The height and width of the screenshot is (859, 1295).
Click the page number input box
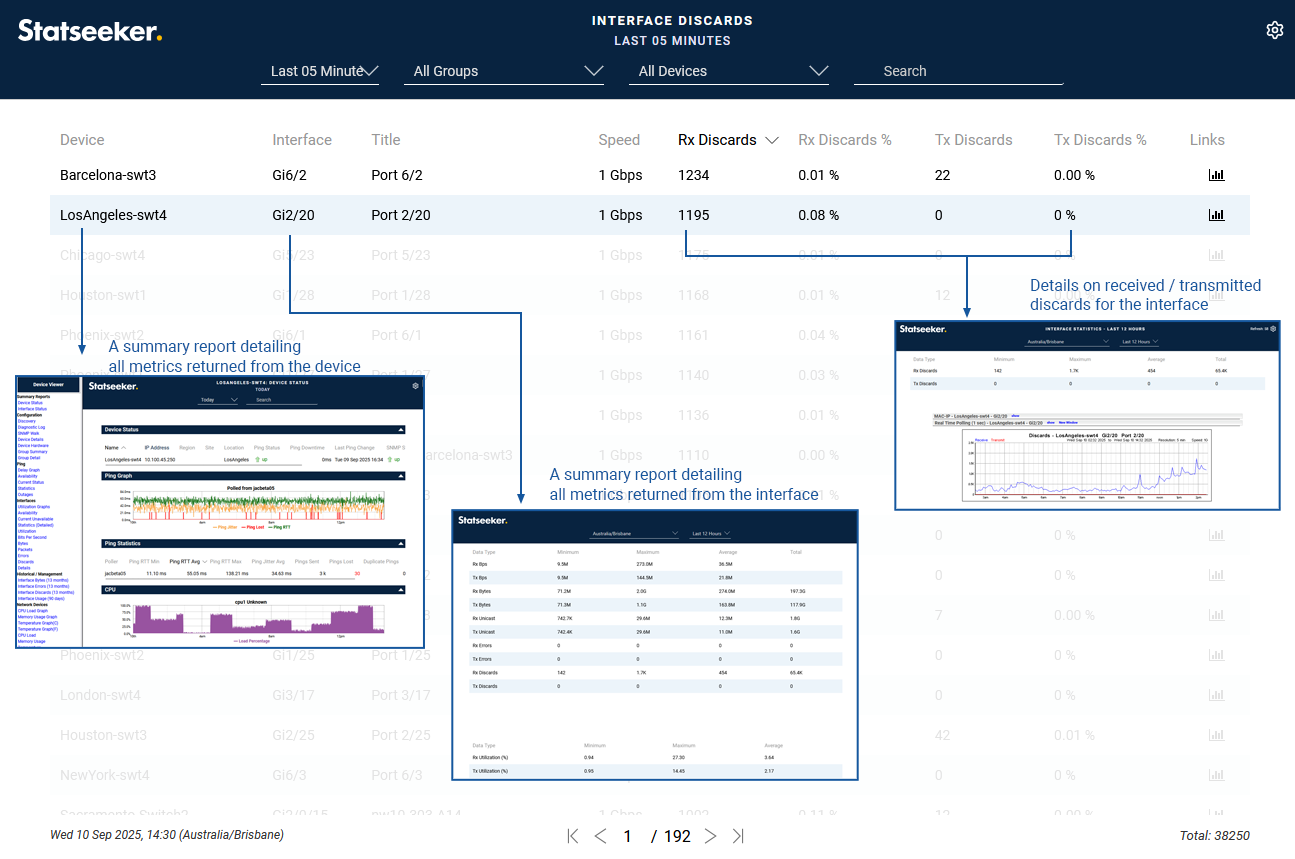click(x=628, y=836)
